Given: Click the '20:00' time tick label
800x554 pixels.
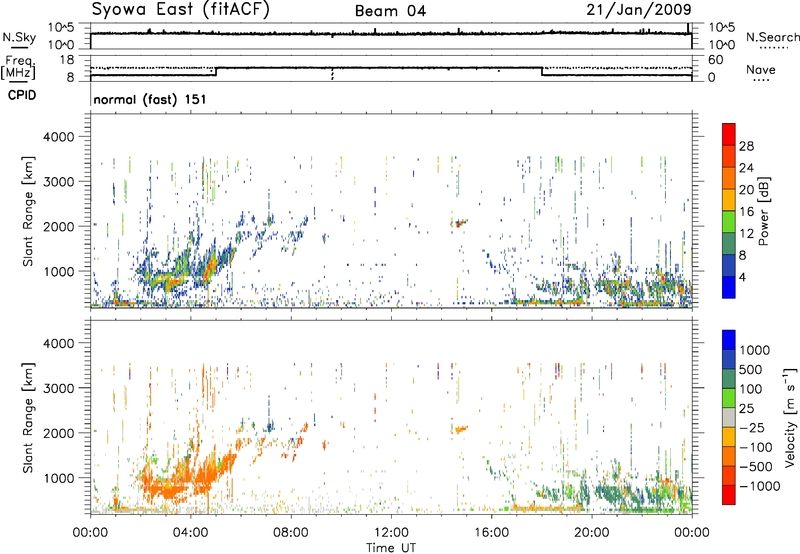Looking at the screenshot, I should (x=591, y=533).
